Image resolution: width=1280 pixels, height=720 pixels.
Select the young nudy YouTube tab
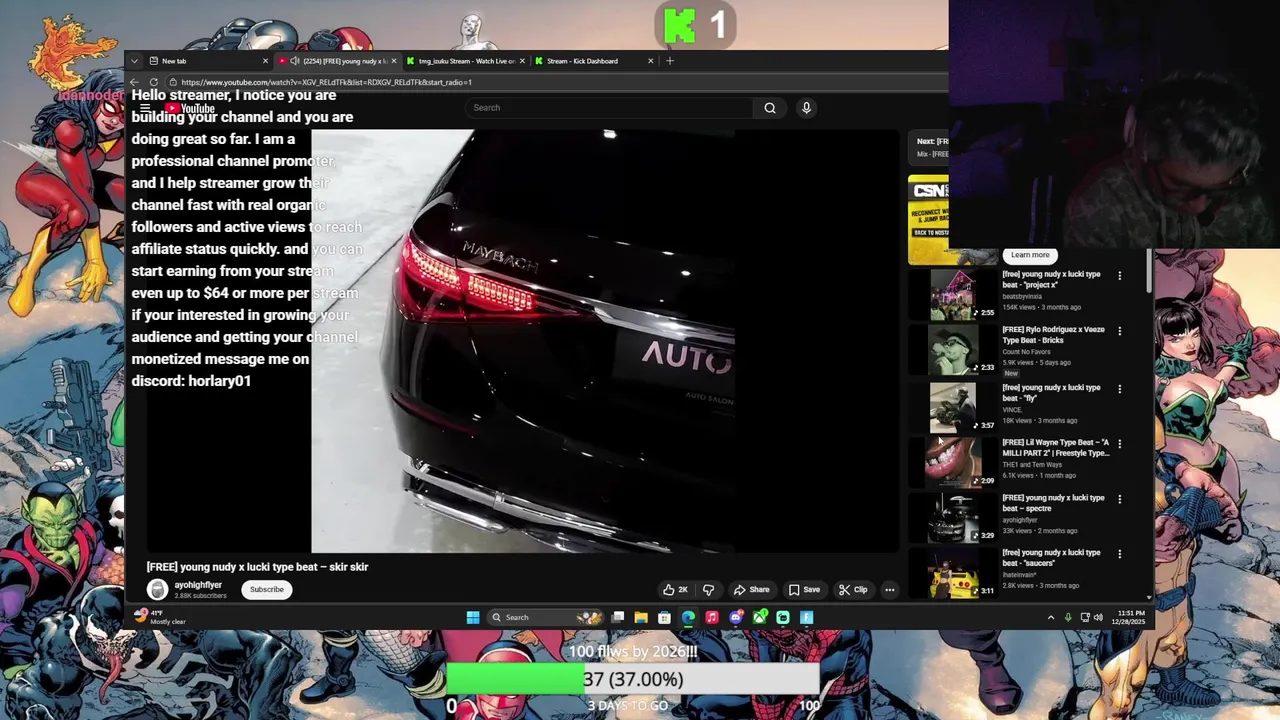point(338,61)
